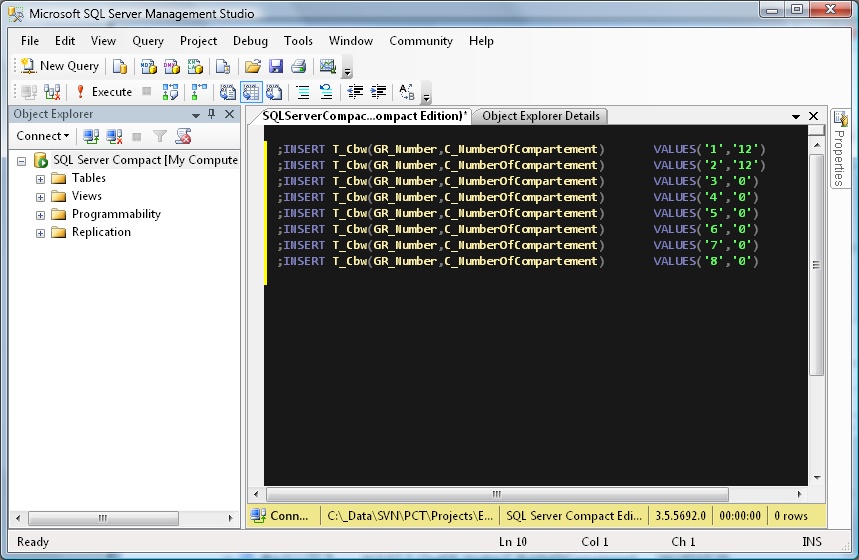Select the Tables folder item
Viewport: 859px width, 560px height.
pos(89,178)
